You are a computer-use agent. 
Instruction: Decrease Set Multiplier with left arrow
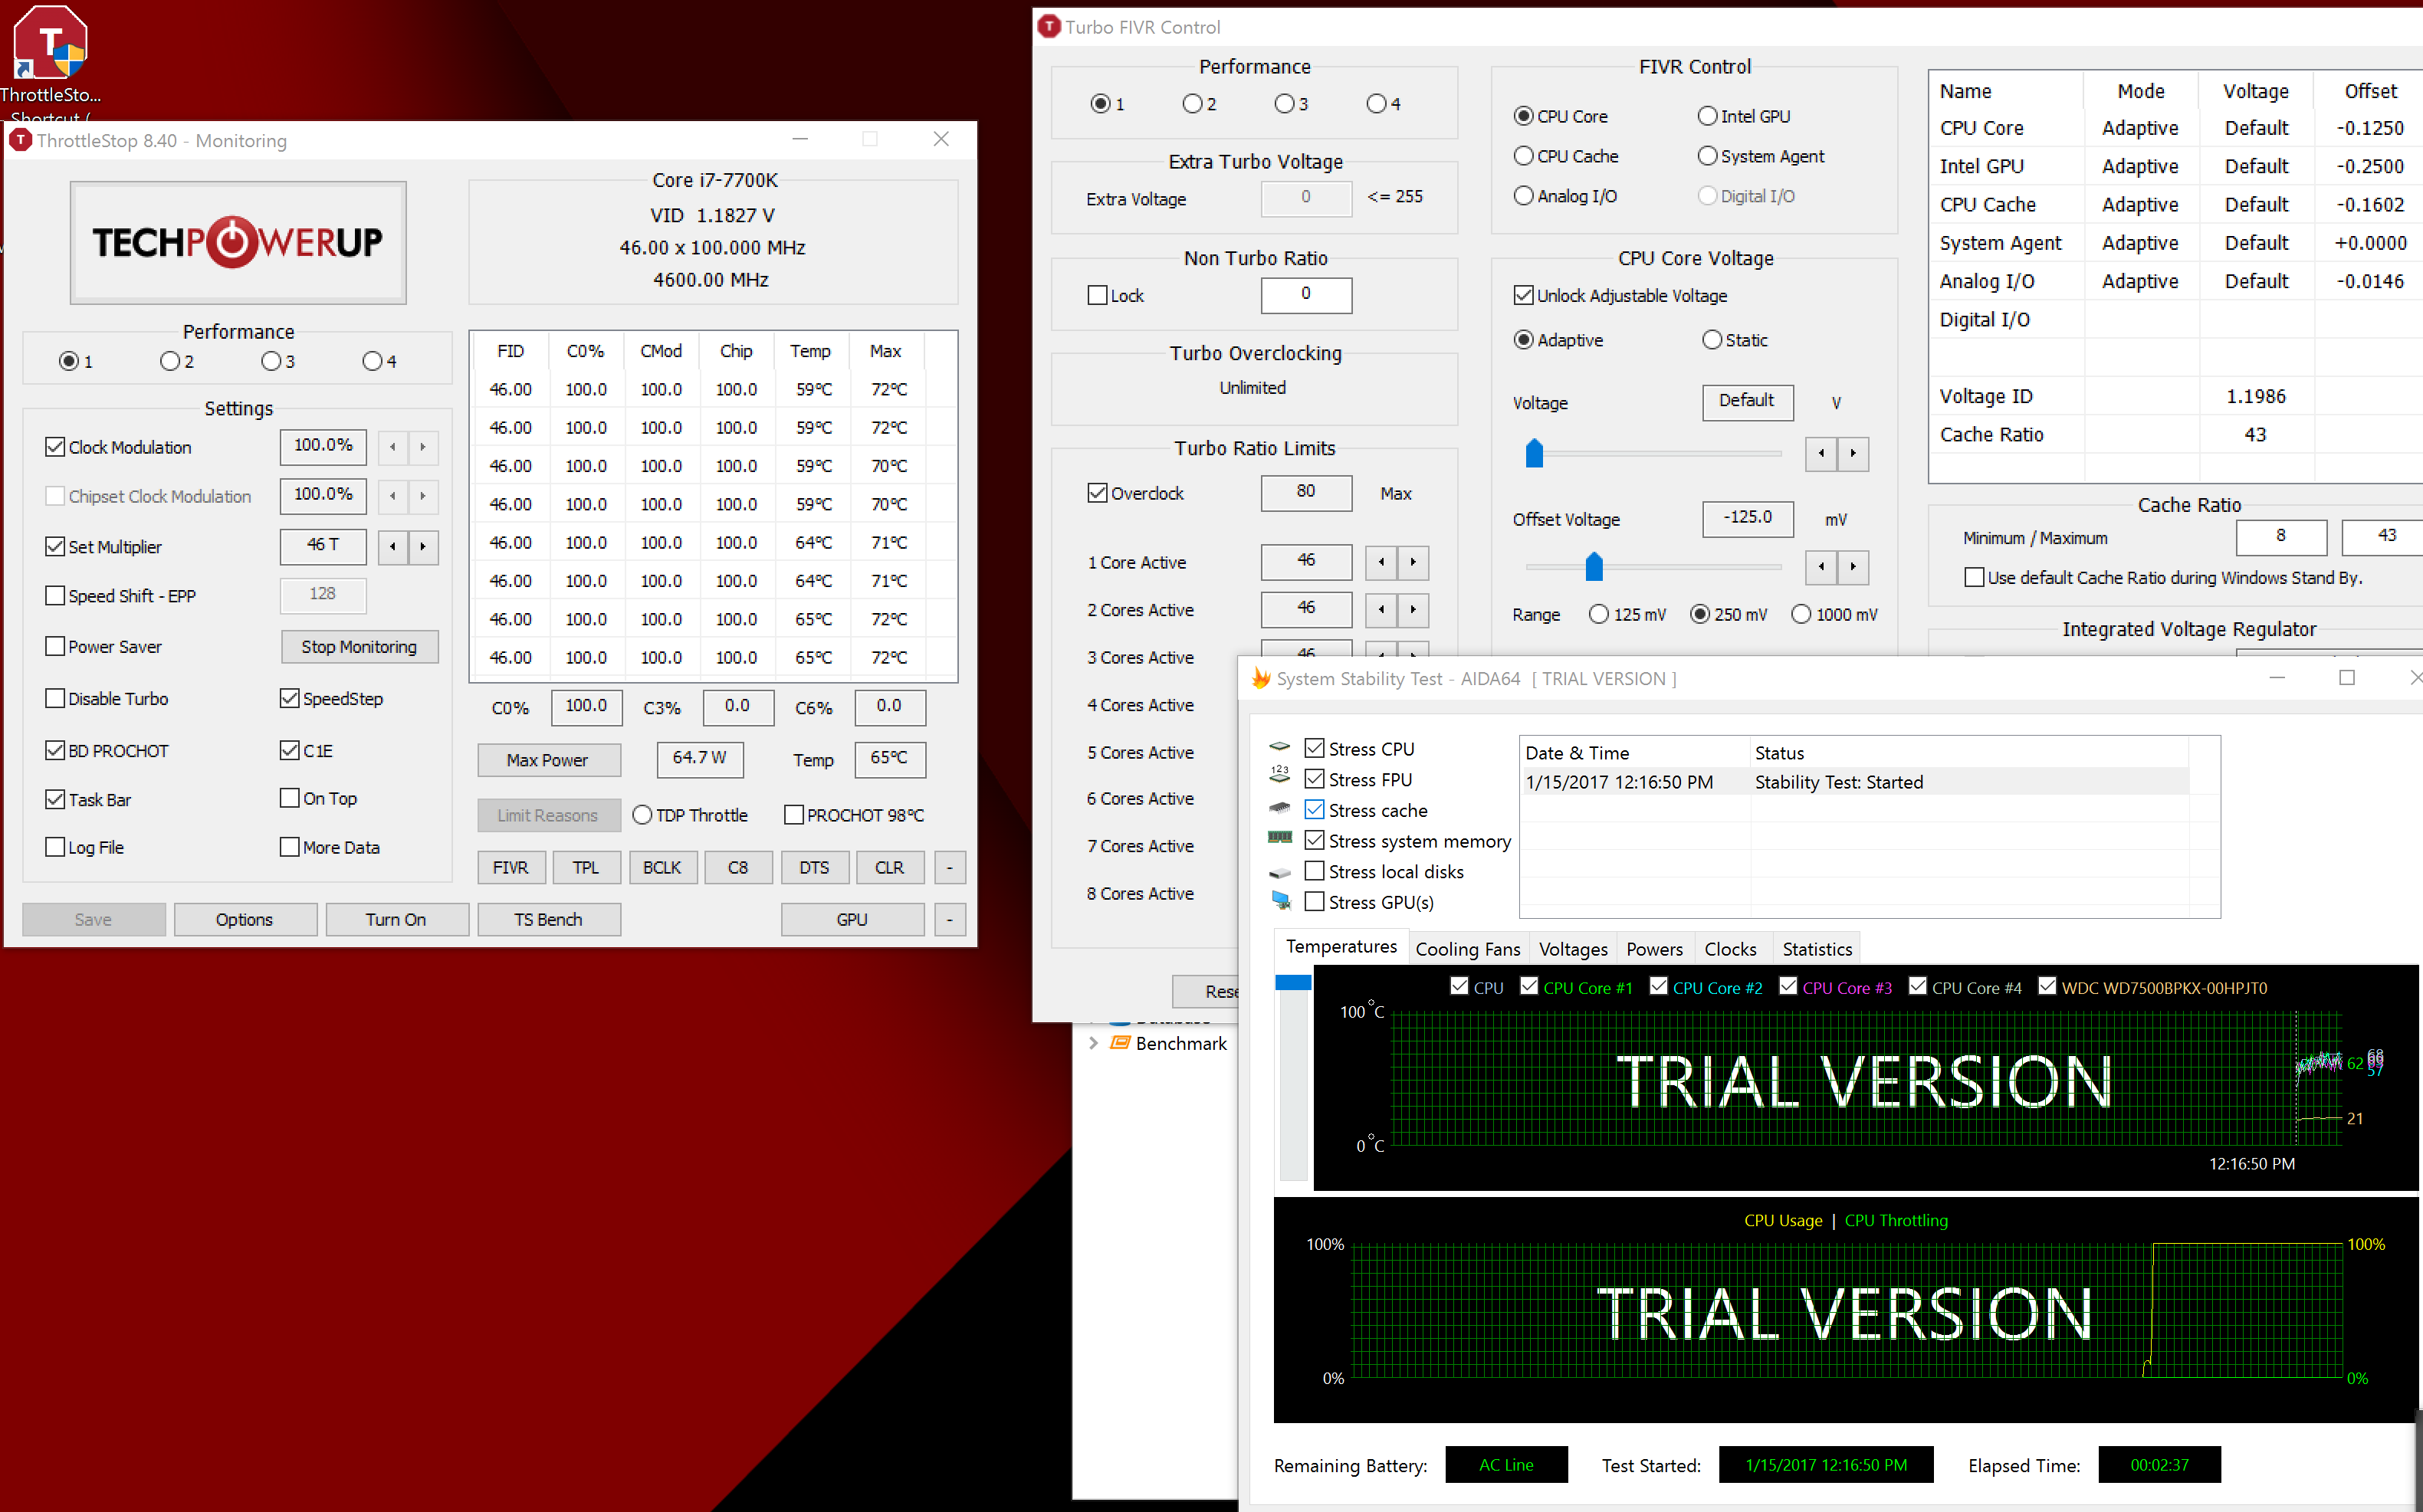tap(393, 547)
